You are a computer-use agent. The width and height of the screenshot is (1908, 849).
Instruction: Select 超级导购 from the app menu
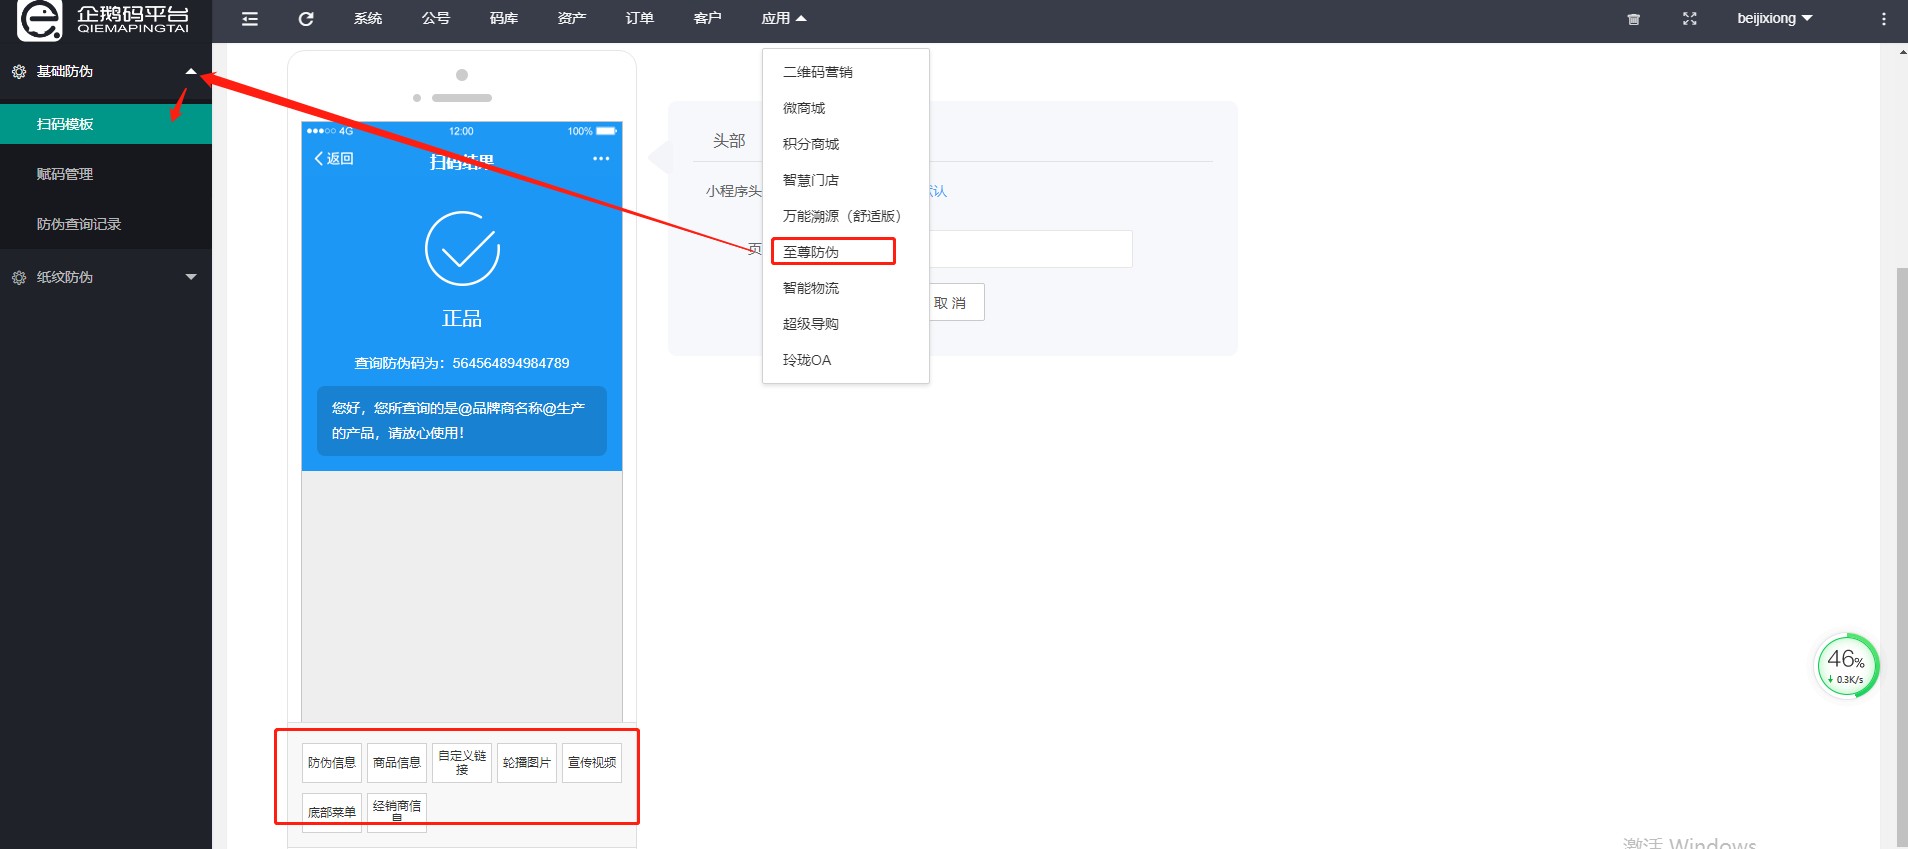[x=846, y=324]
